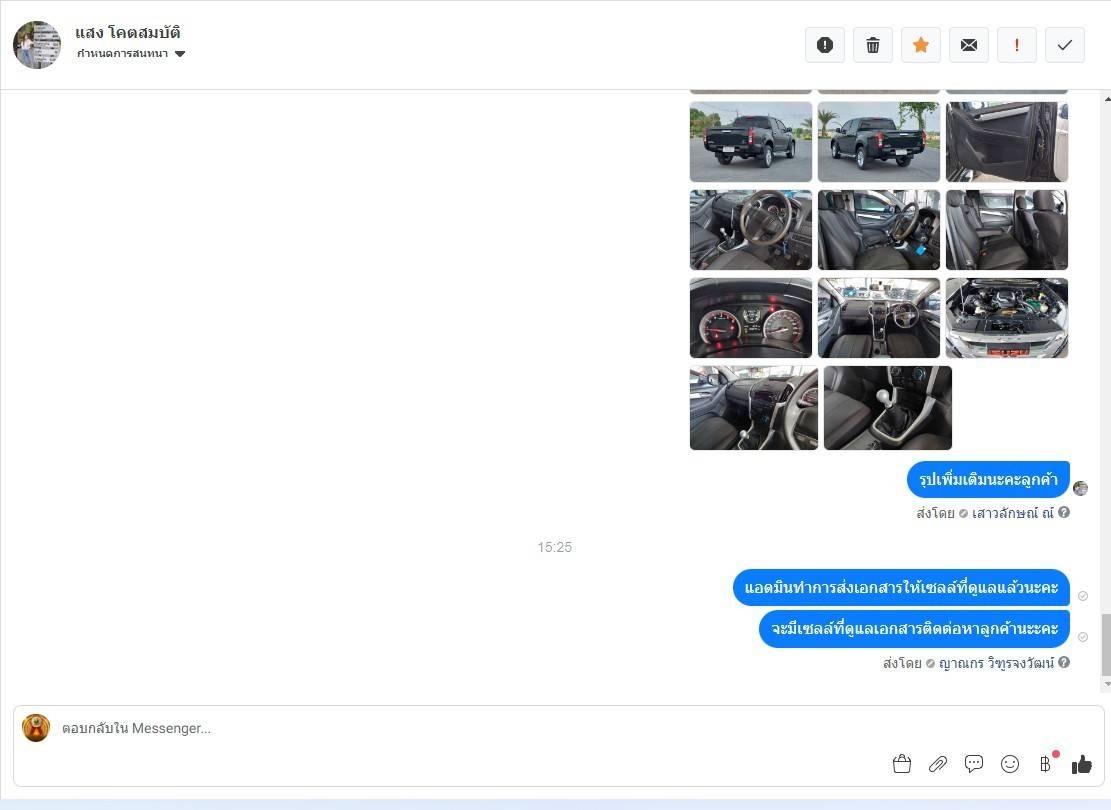Viewport: 1111px width, 810px height.
Task: Open contact name แสง โคตสมบัติ
Action: click(x=128, y=32)
